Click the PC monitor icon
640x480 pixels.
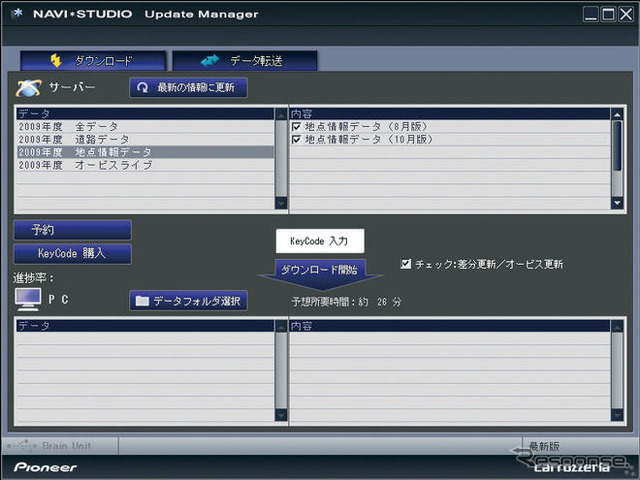(28, 299)
